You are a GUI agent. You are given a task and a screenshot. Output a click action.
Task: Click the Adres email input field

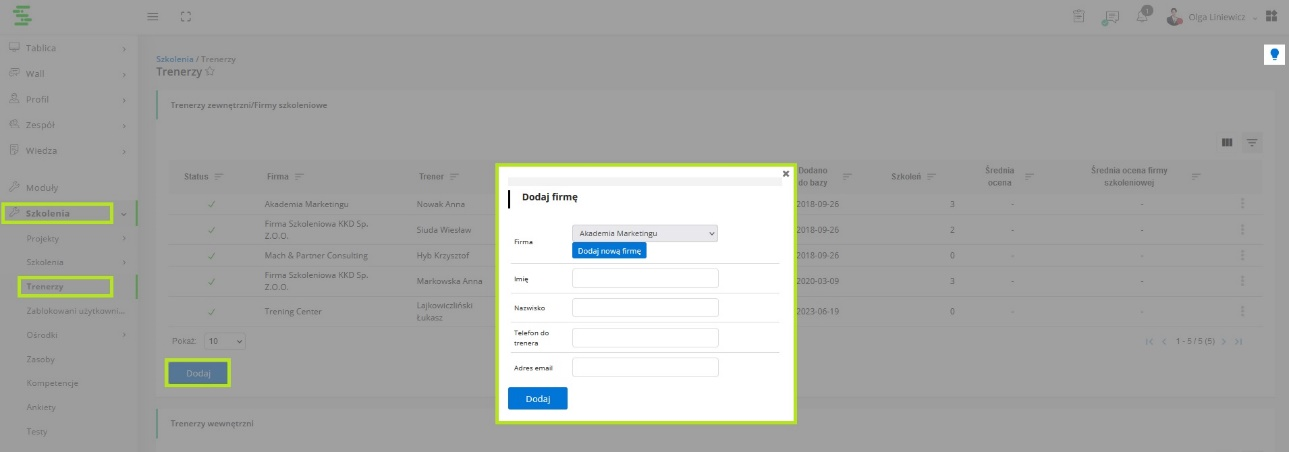click(645, 367)
